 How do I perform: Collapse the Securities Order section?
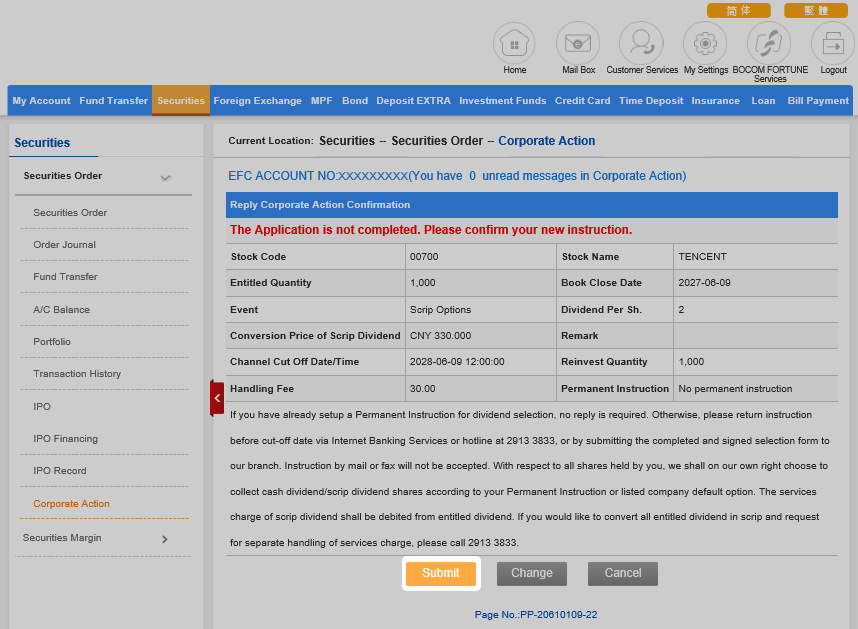[x=166, y=177]
